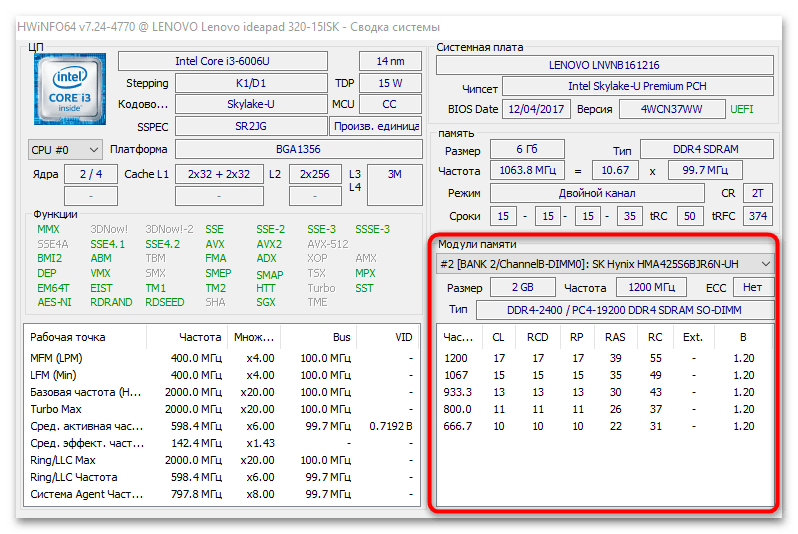Click the Intel Skylake-U Premium PCH chipset field
The height and width of the screenshot is (534, 798).
(638, 86)
